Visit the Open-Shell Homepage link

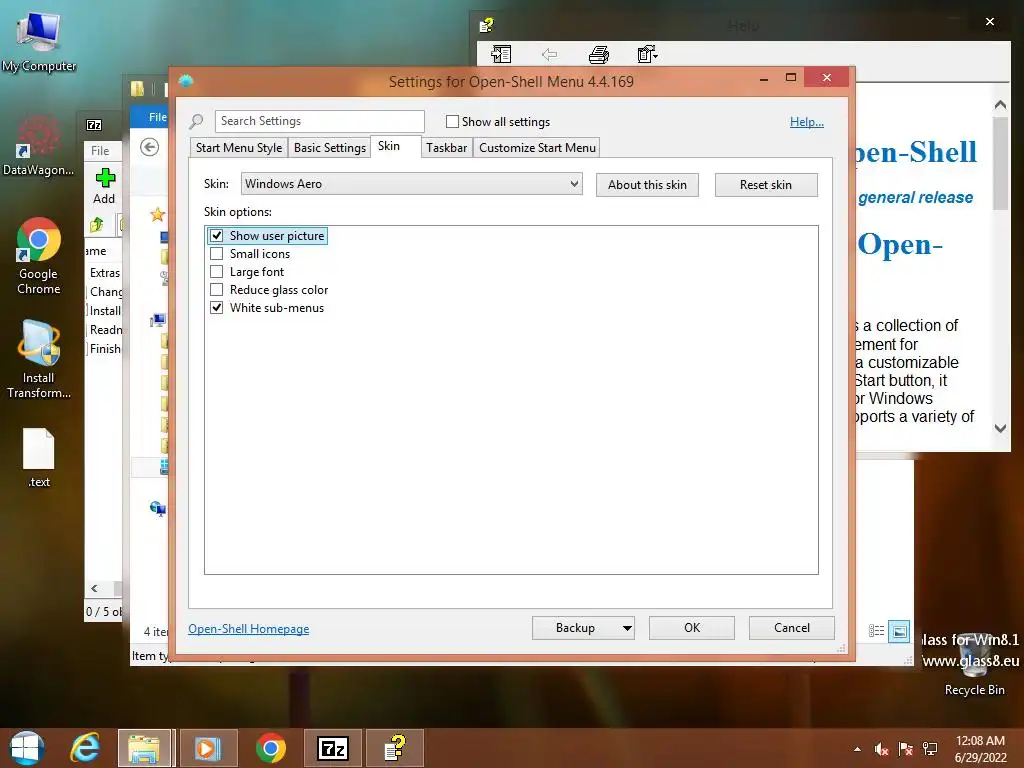pyautogui.click(x=249, y=629)
